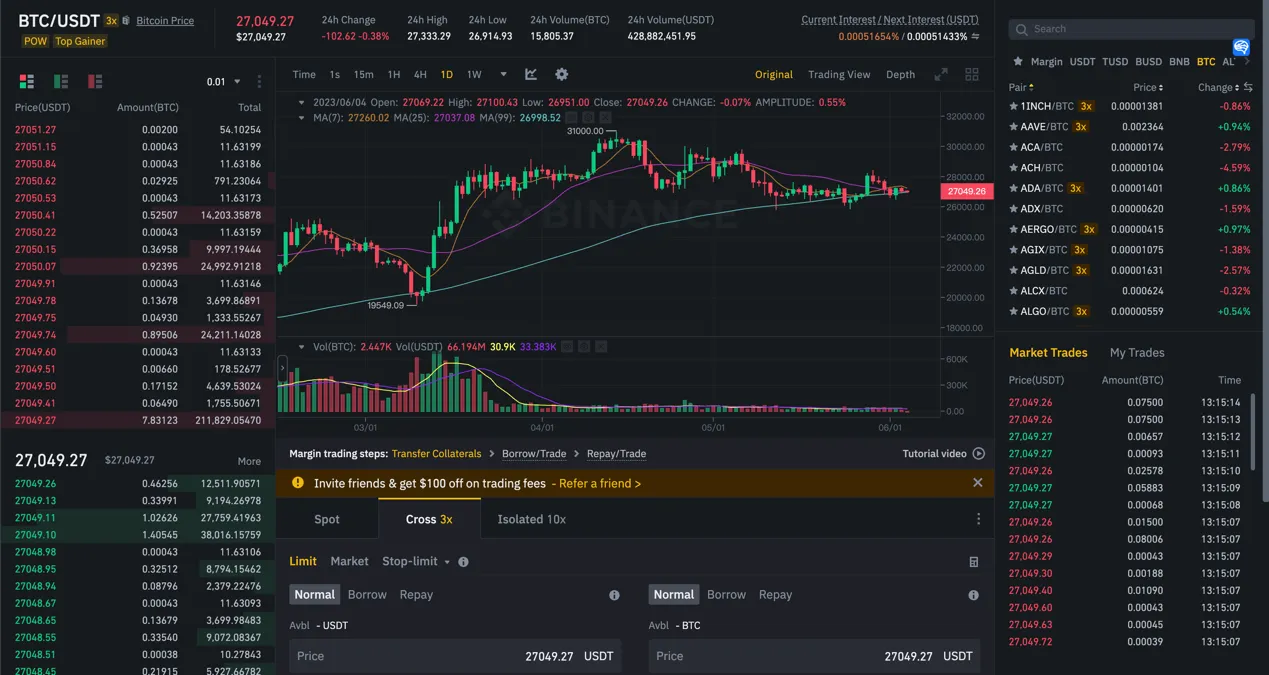Viewport: 1269px width, 675px height.
Task: Collapse the MA indicator legend
Action: pyautogui.click(x=303, y=117)
